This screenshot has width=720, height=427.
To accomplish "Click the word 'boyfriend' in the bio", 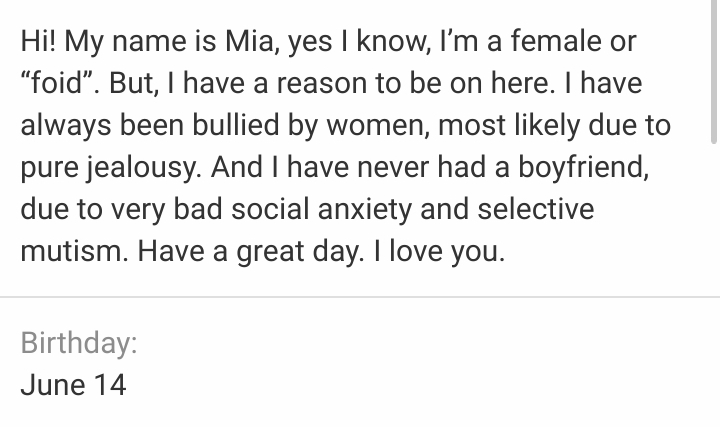I will pyautogui.click(x=583, y=167).
